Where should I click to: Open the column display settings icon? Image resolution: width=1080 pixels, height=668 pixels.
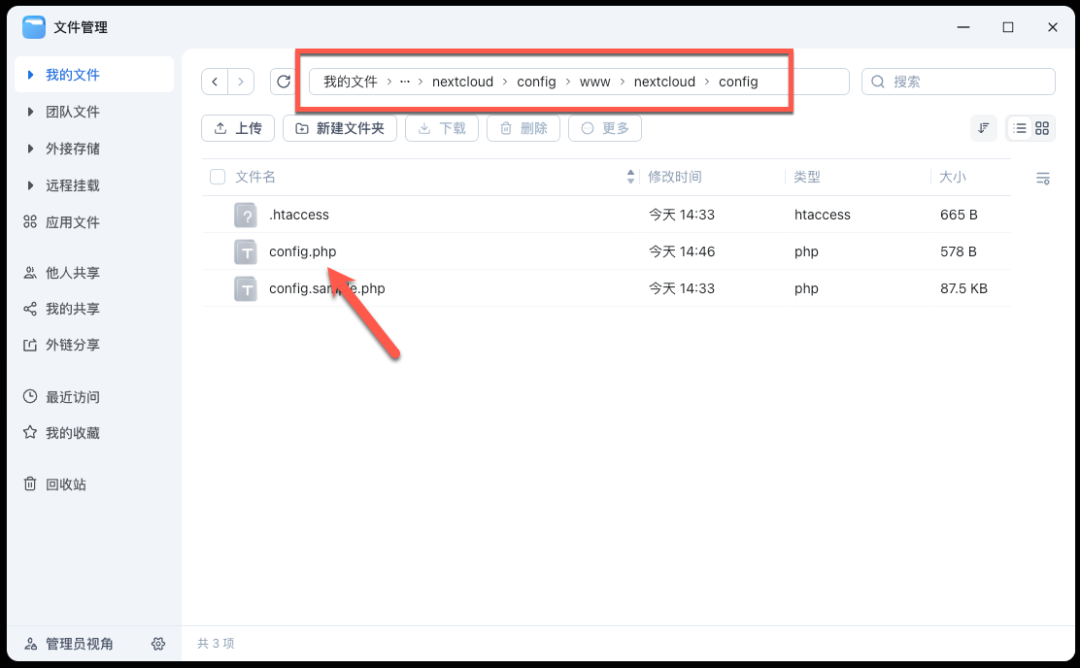(1043, 178)
